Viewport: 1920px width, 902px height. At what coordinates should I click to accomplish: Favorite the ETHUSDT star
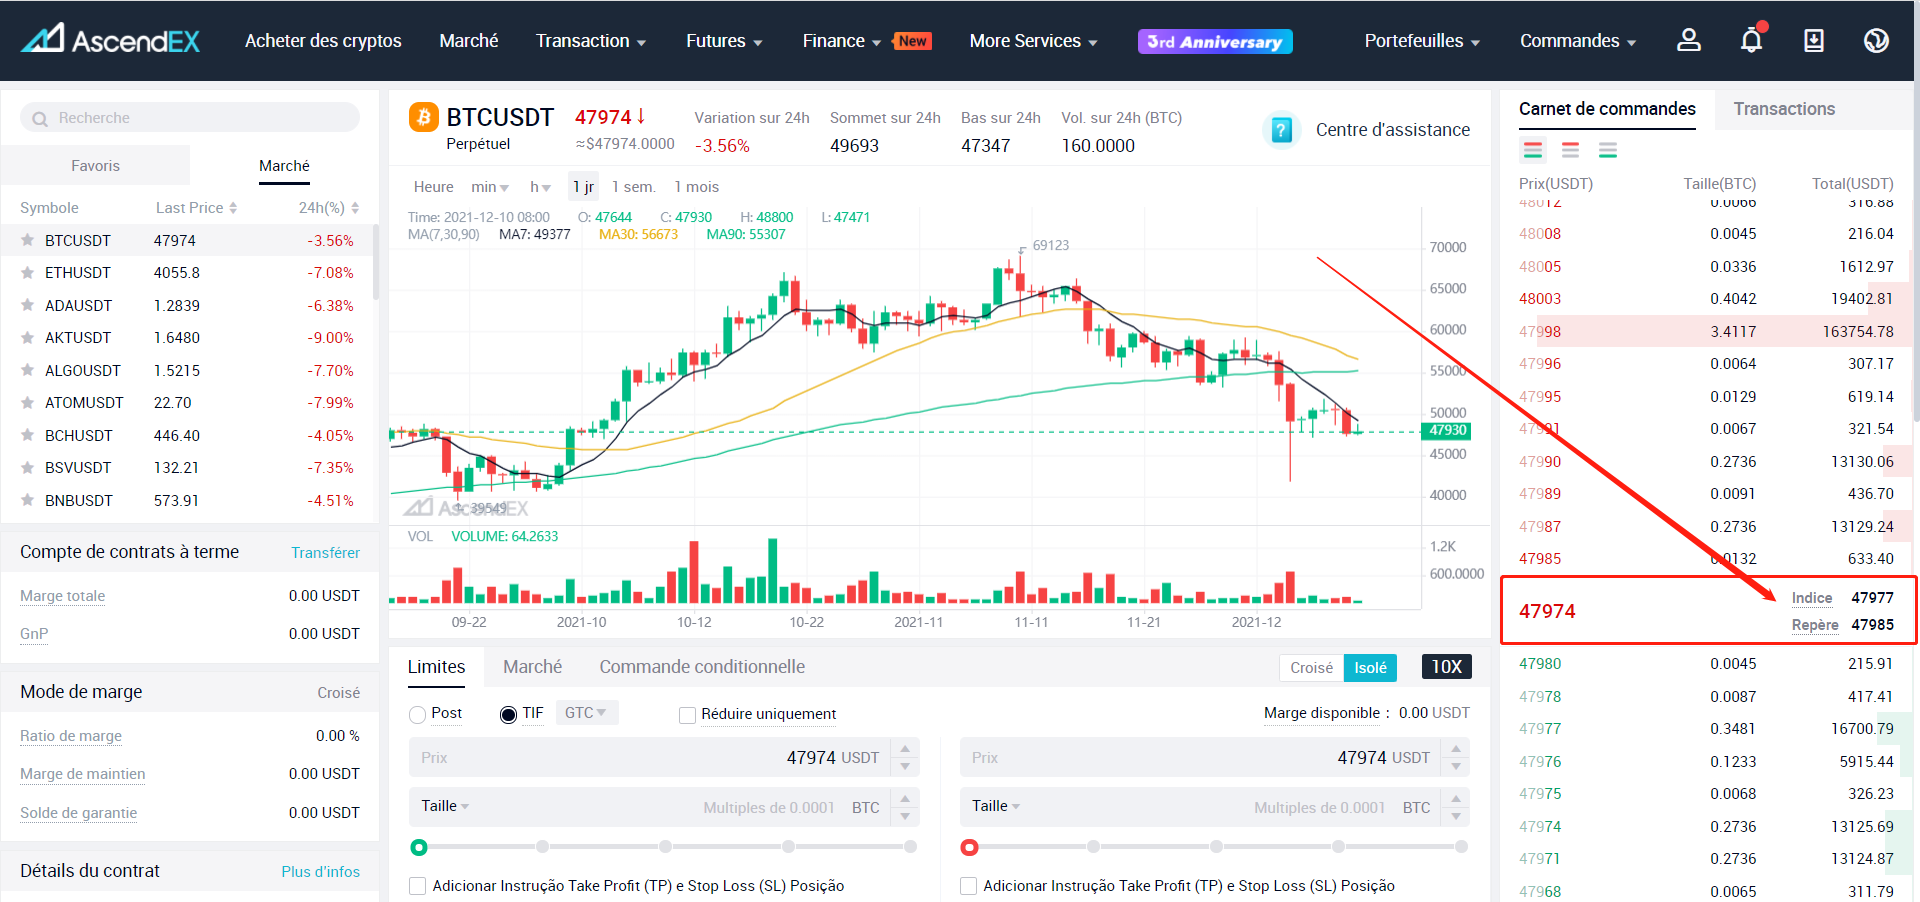pyautogui.click(x=28, y=272)
